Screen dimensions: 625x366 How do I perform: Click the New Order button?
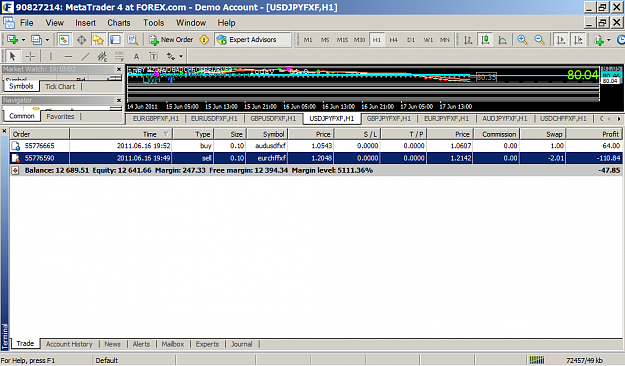click(x=171, y=40)
